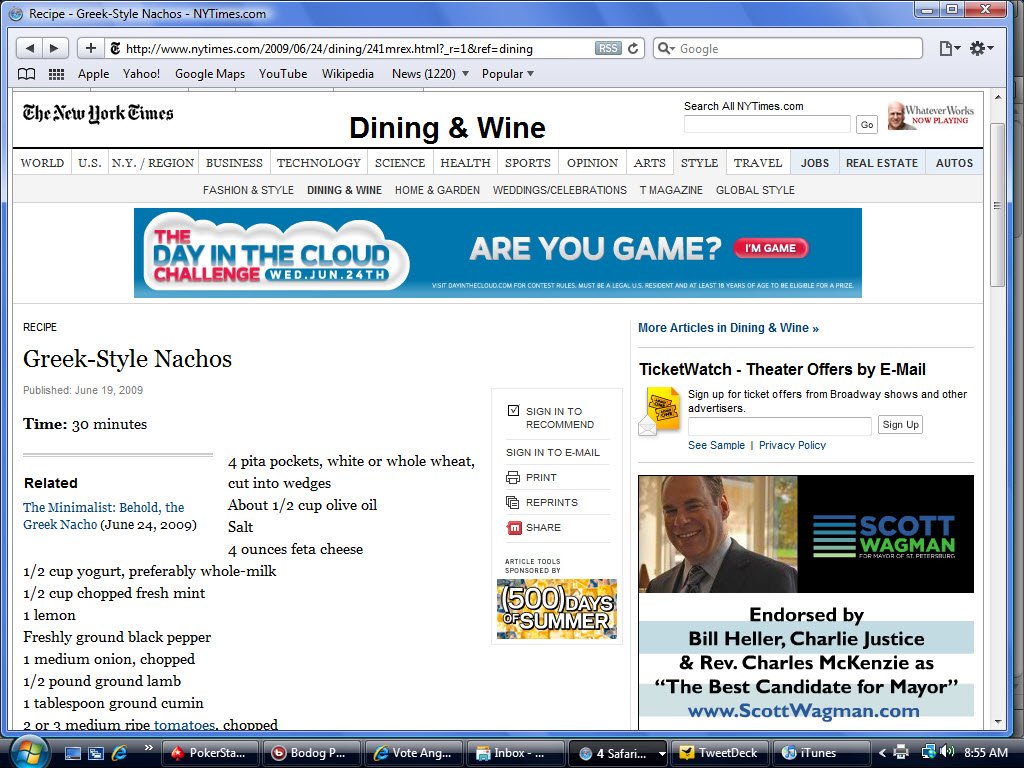The height and width of the screenshot is (768, 1024).
Task: Click SIGN IN TO E-MAIL
Action: pyautogui.click(x=552, y=452)
